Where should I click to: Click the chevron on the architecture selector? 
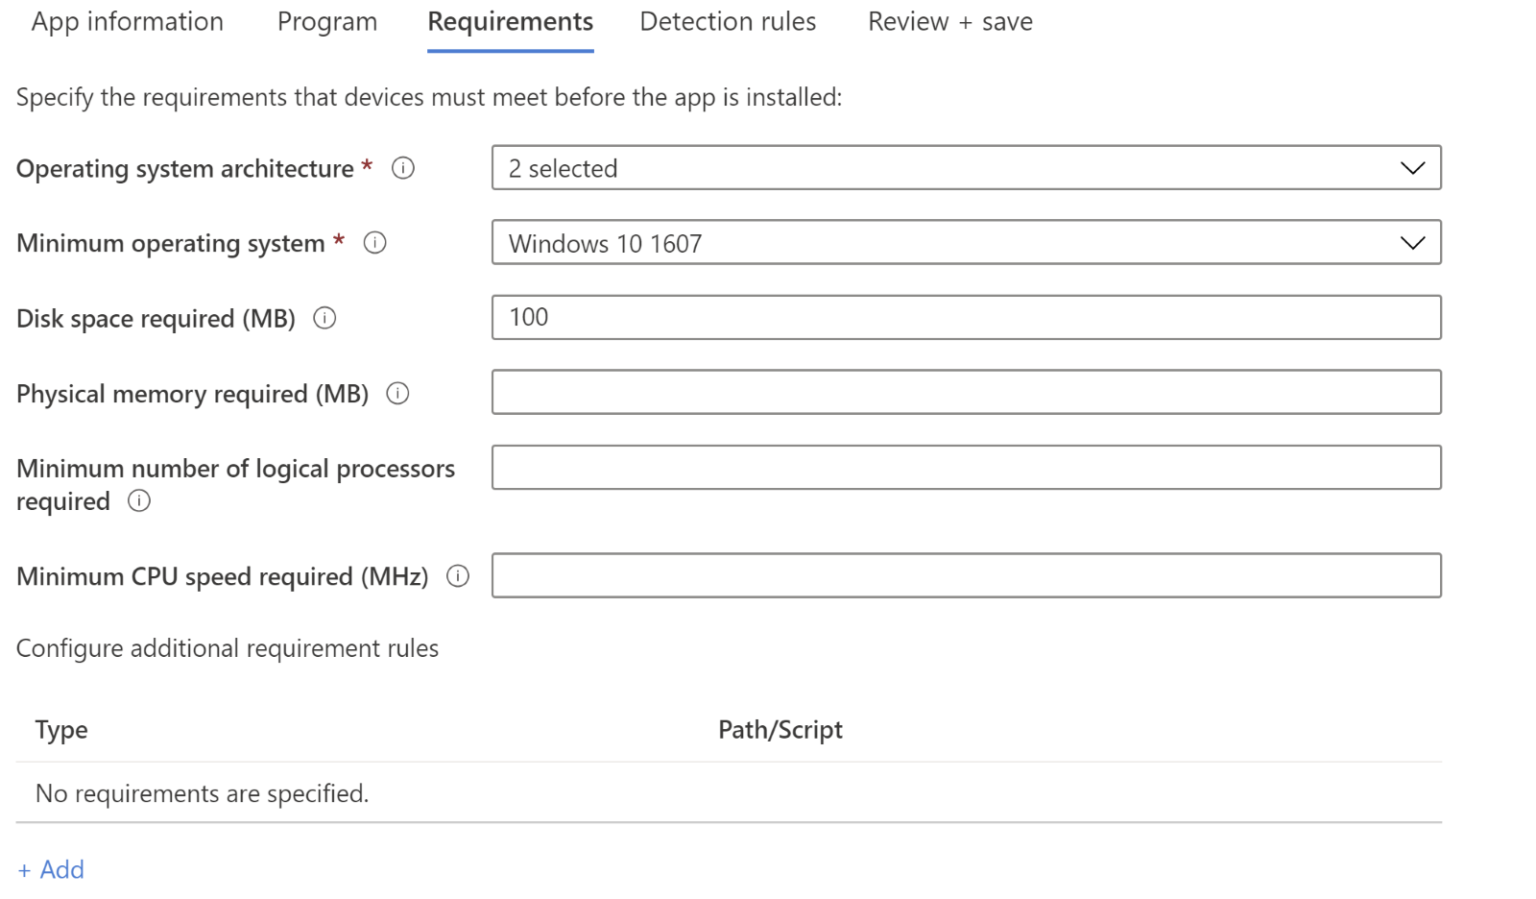pyautogui.click(x=1411, y=167)
